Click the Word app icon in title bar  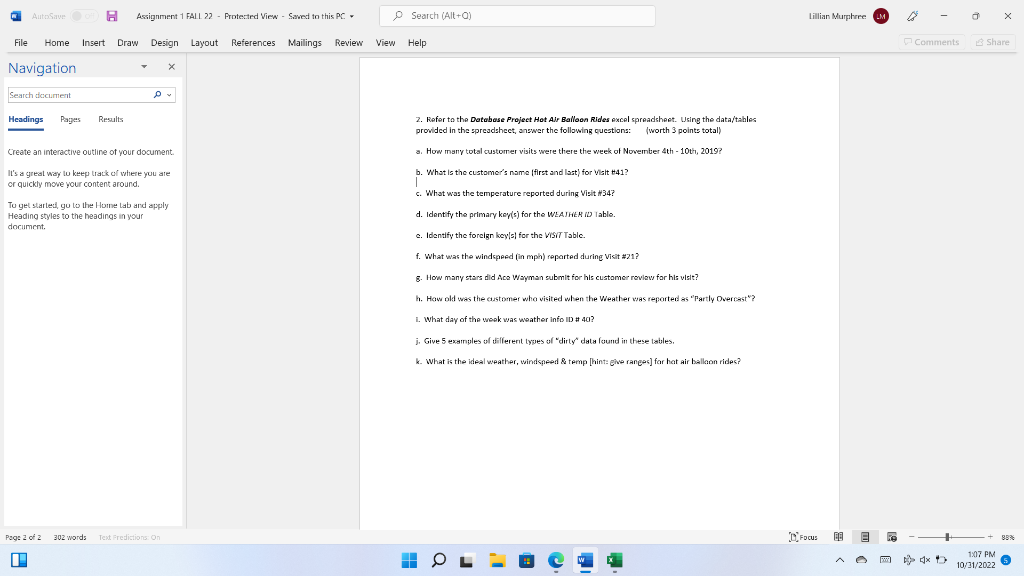tap(16, 16)
